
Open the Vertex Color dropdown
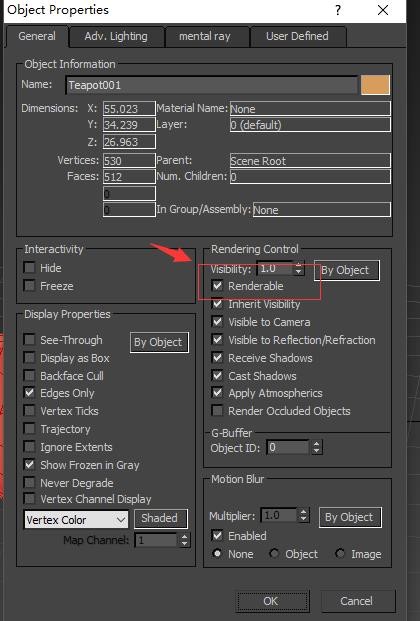coord(76,520)
